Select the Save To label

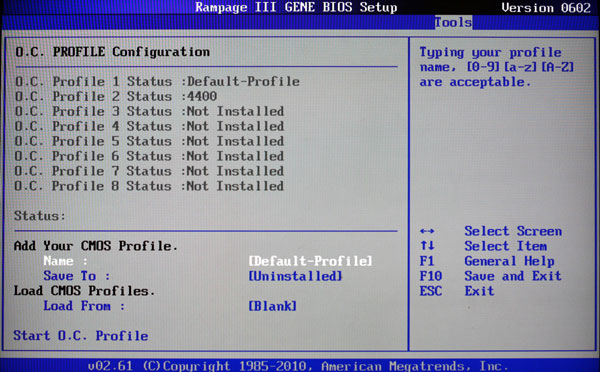pos(77,276)
